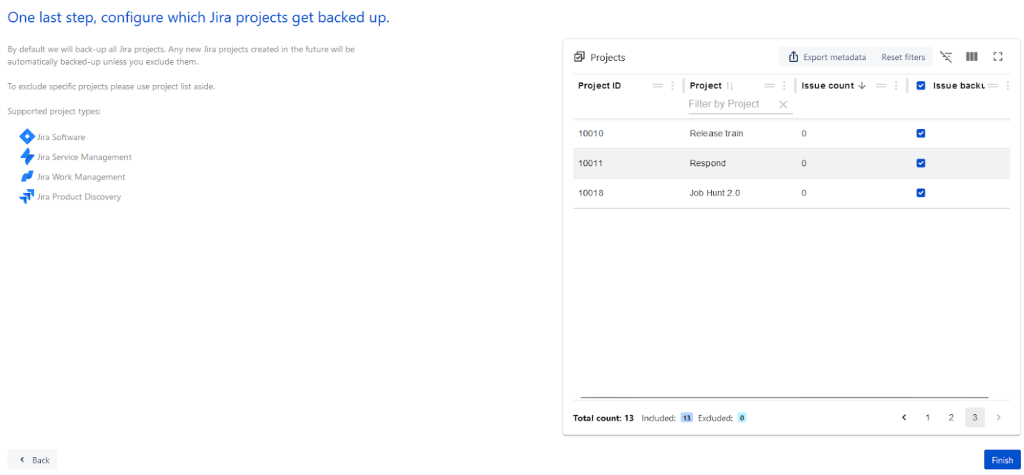
Task: Click the Export metadata button
Action: [x=826, y=57]
